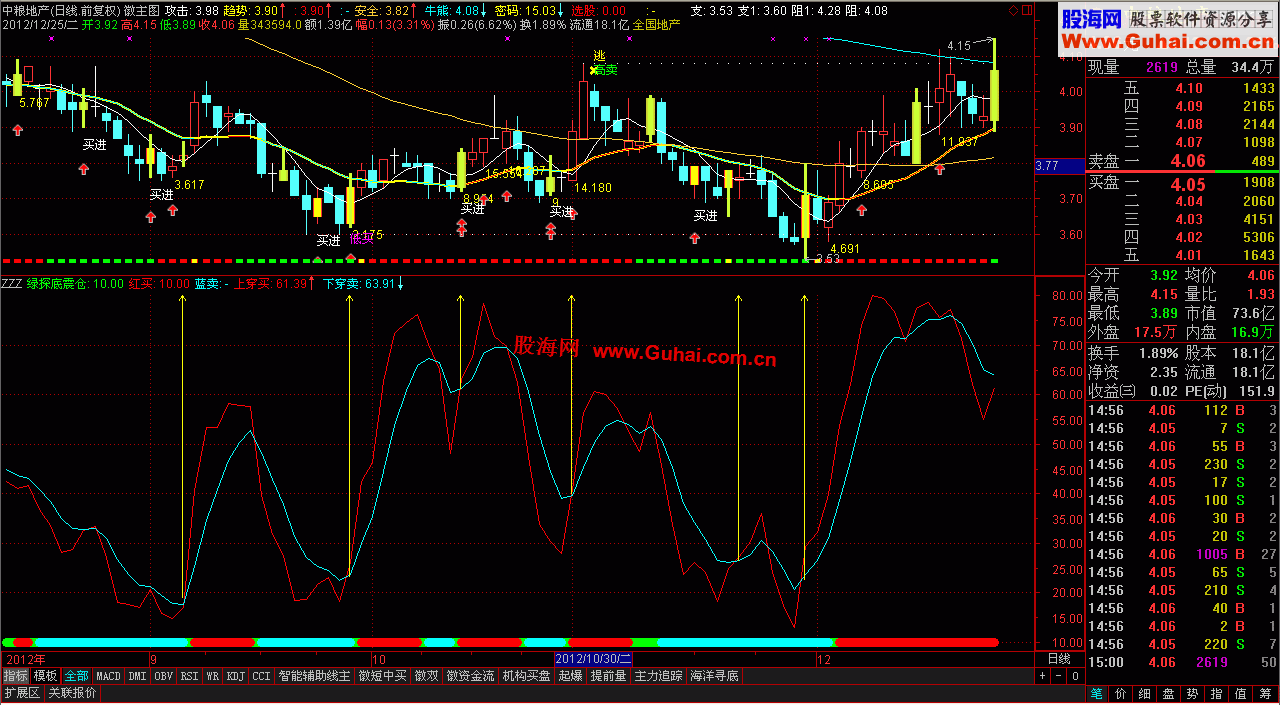Click the 0 reset button under the chart

pos(1075,677)
